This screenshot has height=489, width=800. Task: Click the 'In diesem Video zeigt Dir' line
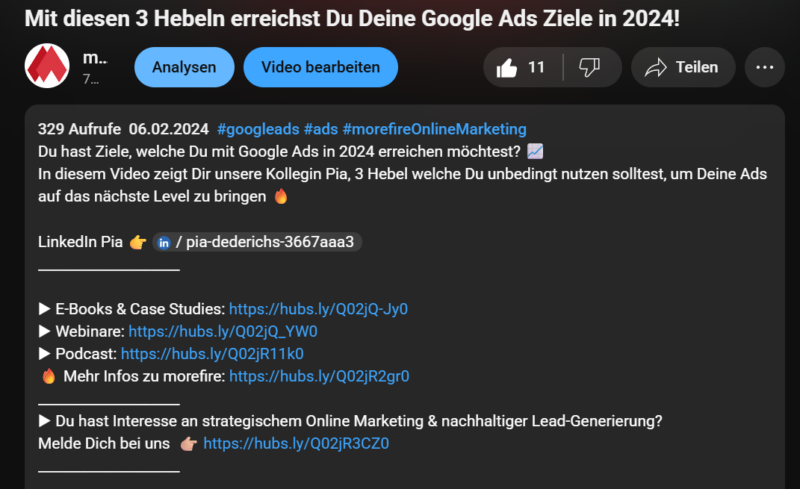click(403, 174)
